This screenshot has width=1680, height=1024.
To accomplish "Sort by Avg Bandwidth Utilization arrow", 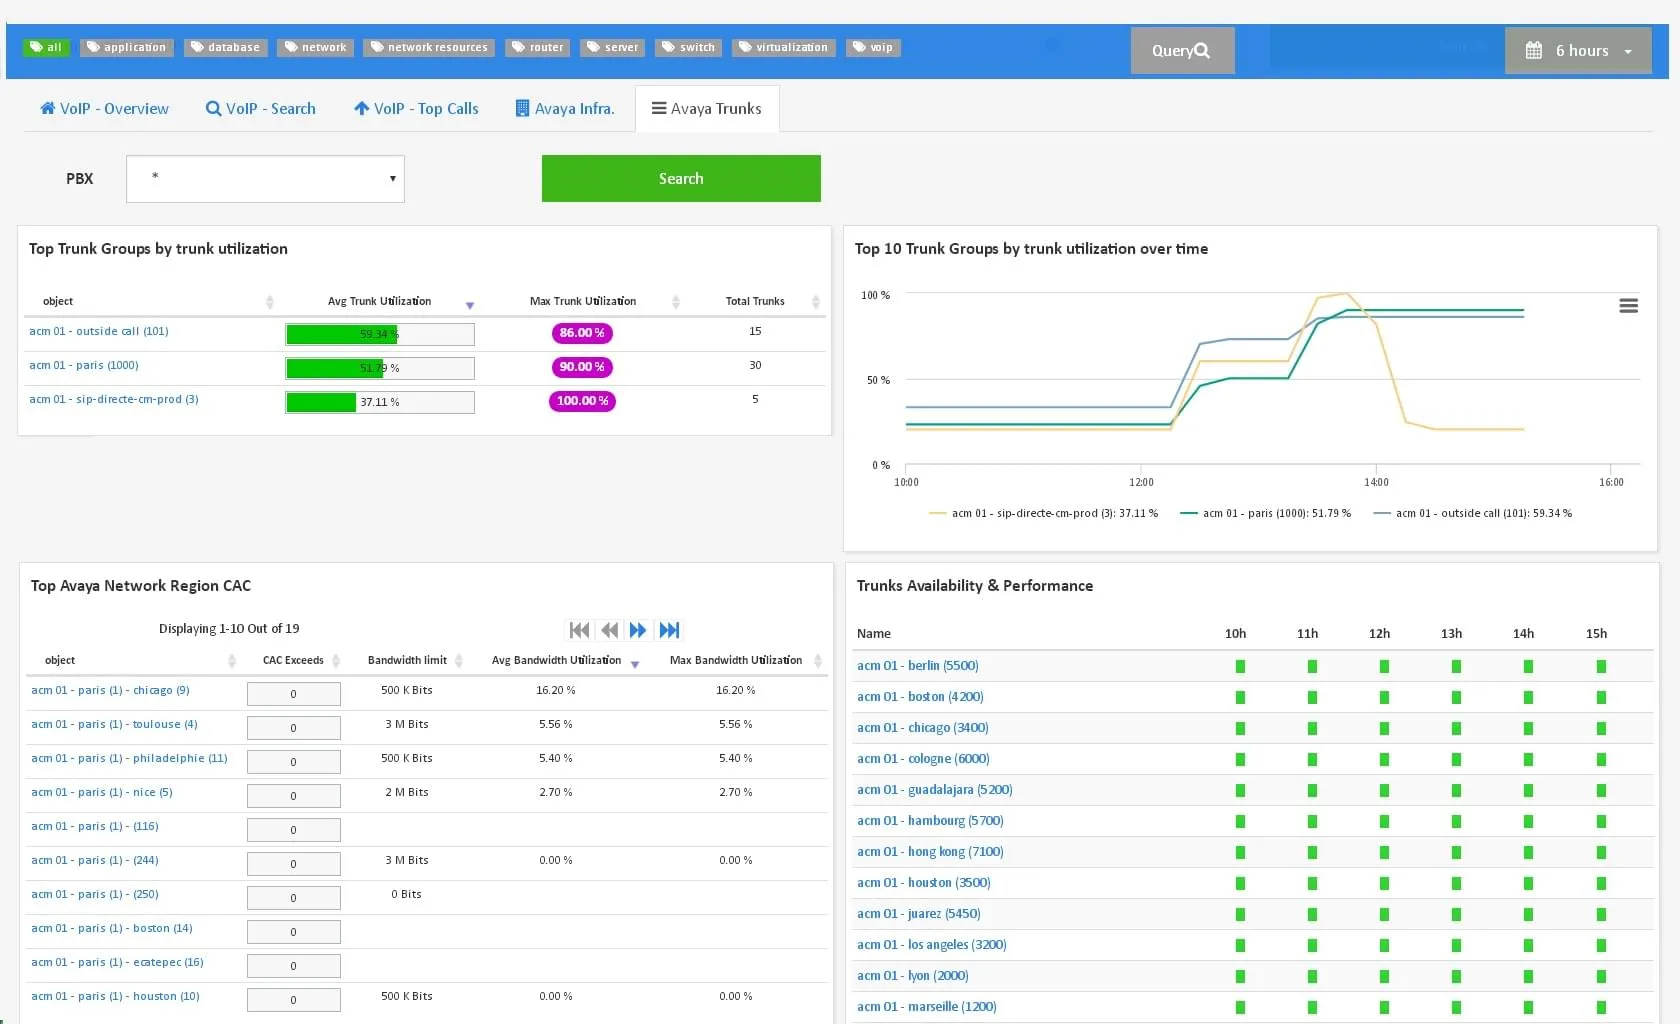I will [x=635, y=664].
